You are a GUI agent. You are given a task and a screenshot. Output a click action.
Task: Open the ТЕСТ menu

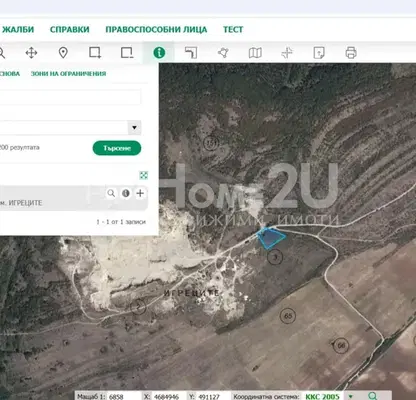233,29
